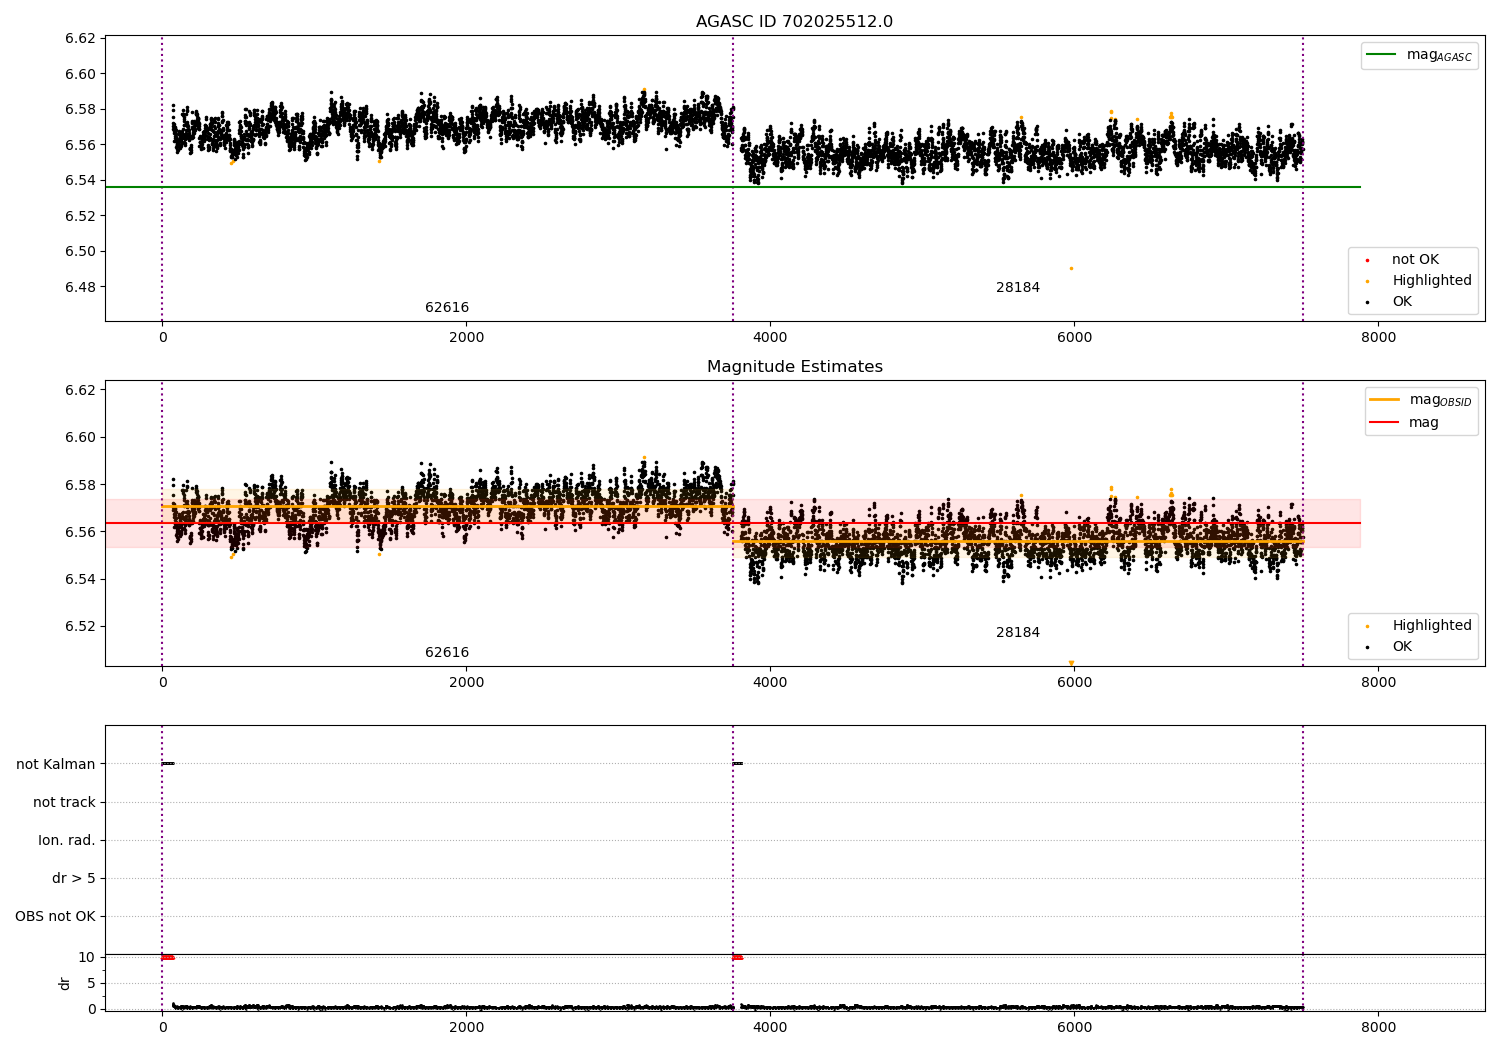Click the 'Ion. rad.' y-axis label
This screenshot has height=1050, width=1500.
[67, 840]
